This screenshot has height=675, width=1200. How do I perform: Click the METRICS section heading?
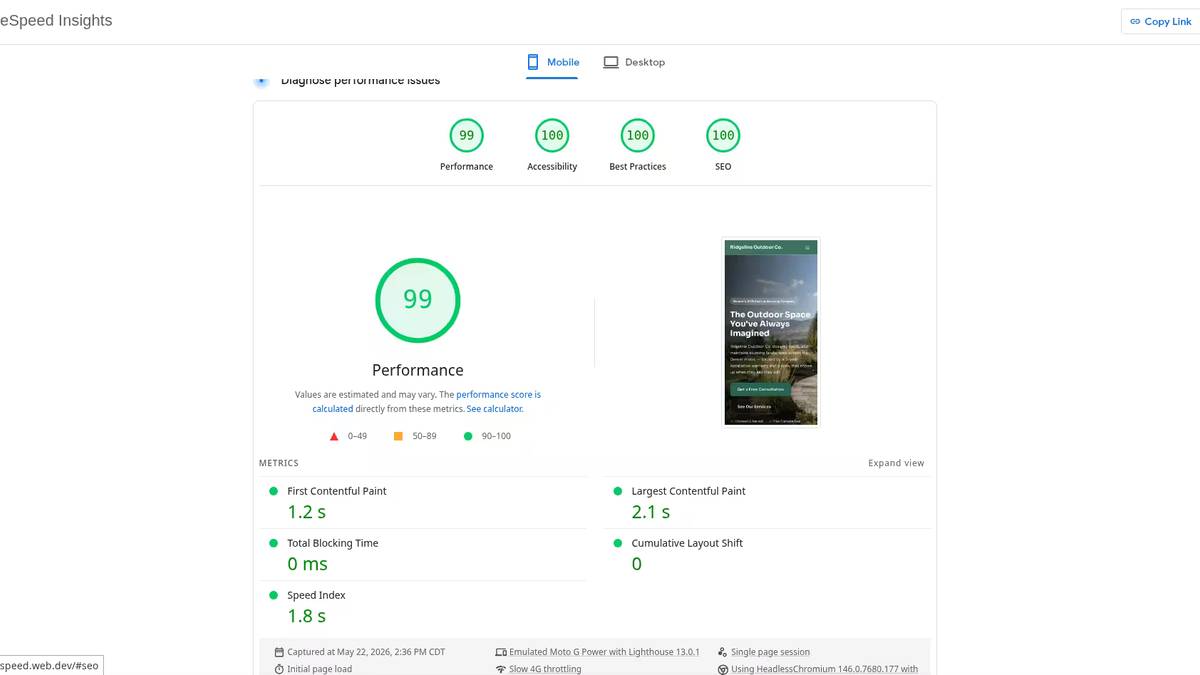point(279,463)
